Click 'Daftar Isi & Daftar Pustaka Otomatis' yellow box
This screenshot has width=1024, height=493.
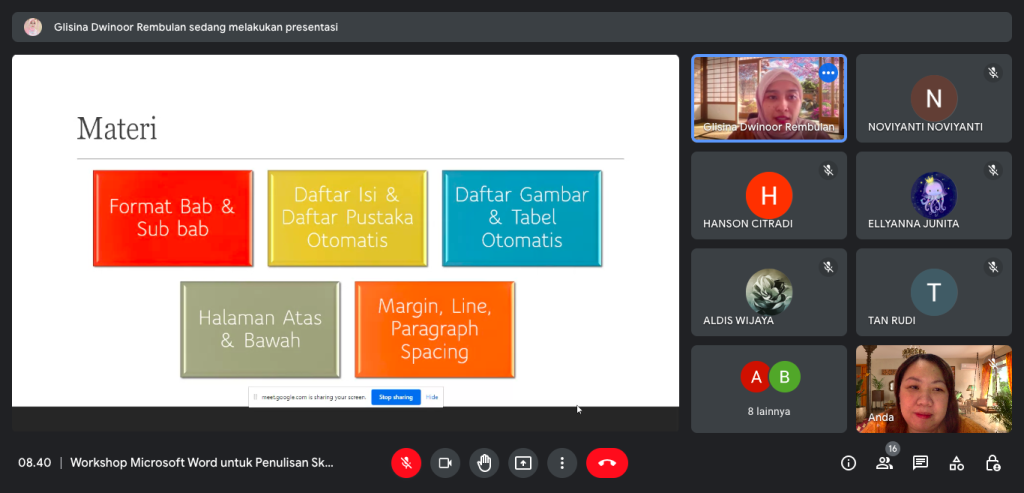(347, 218)
